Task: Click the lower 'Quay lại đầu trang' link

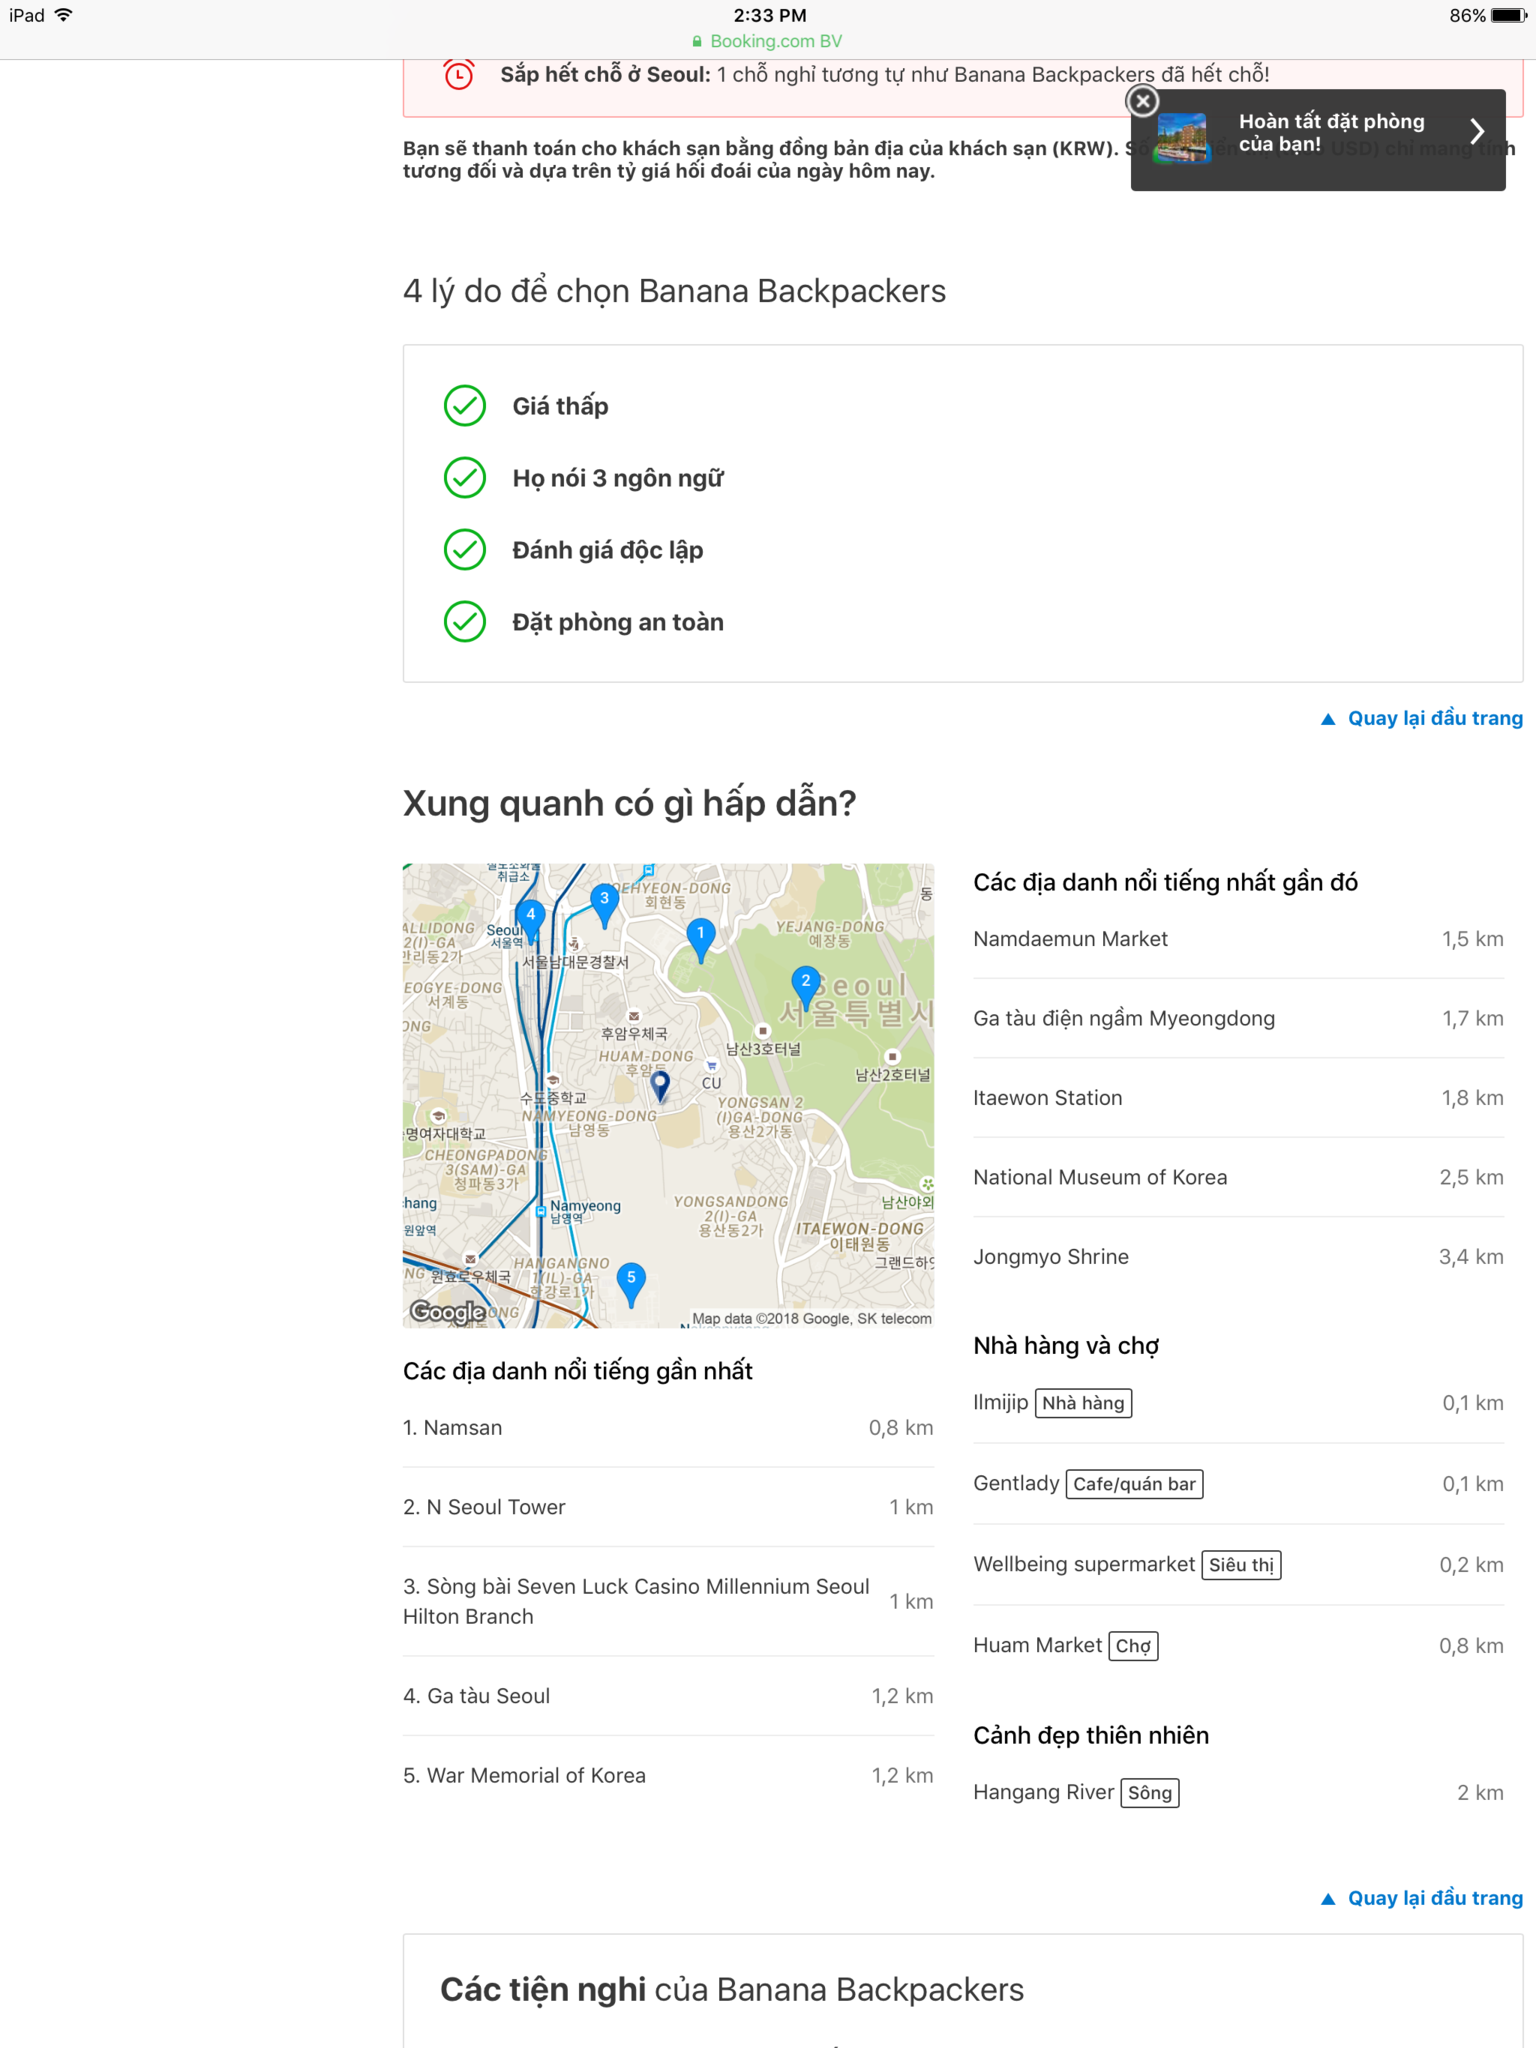Action: [1422, 1898]
